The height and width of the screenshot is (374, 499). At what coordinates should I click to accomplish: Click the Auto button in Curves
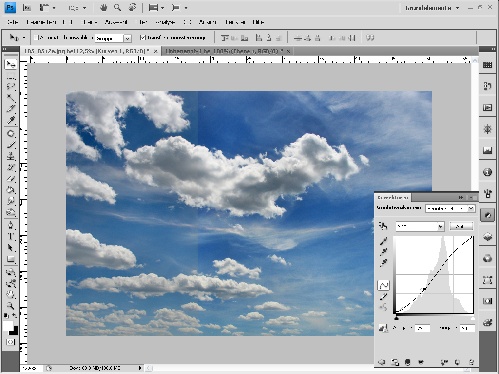[461, 226]
